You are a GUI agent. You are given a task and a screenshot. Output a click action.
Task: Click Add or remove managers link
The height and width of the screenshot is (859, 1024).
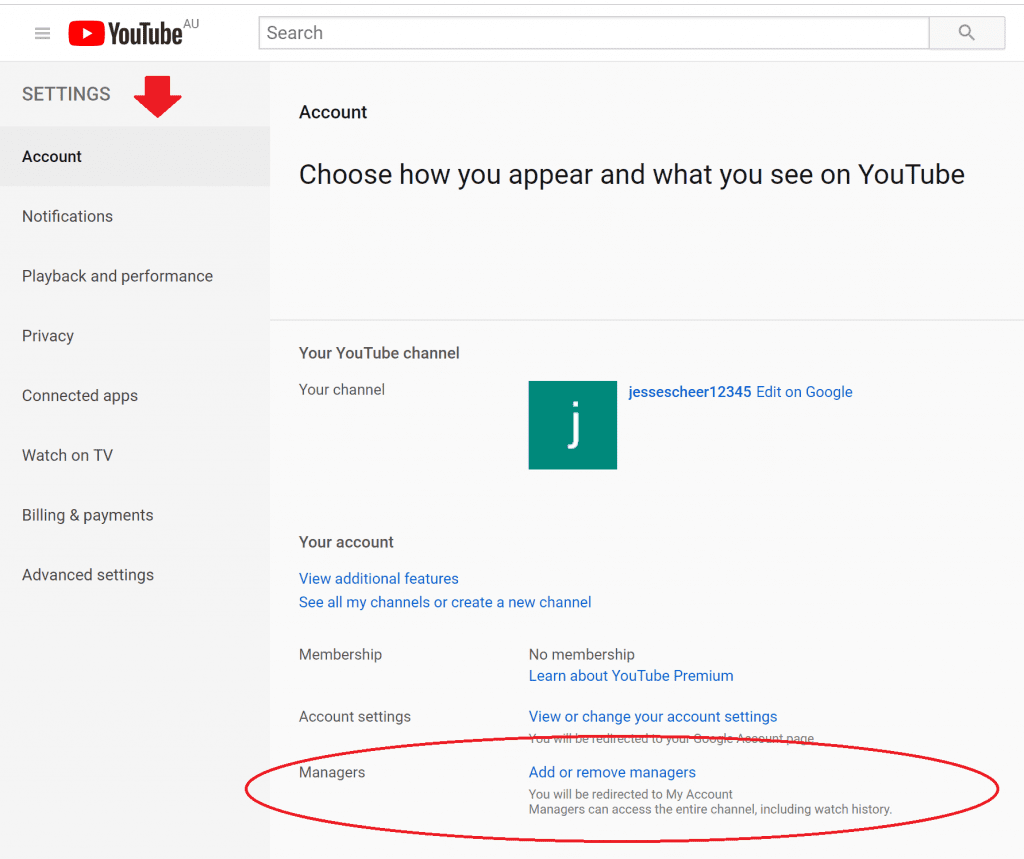[x=612, y=772]
